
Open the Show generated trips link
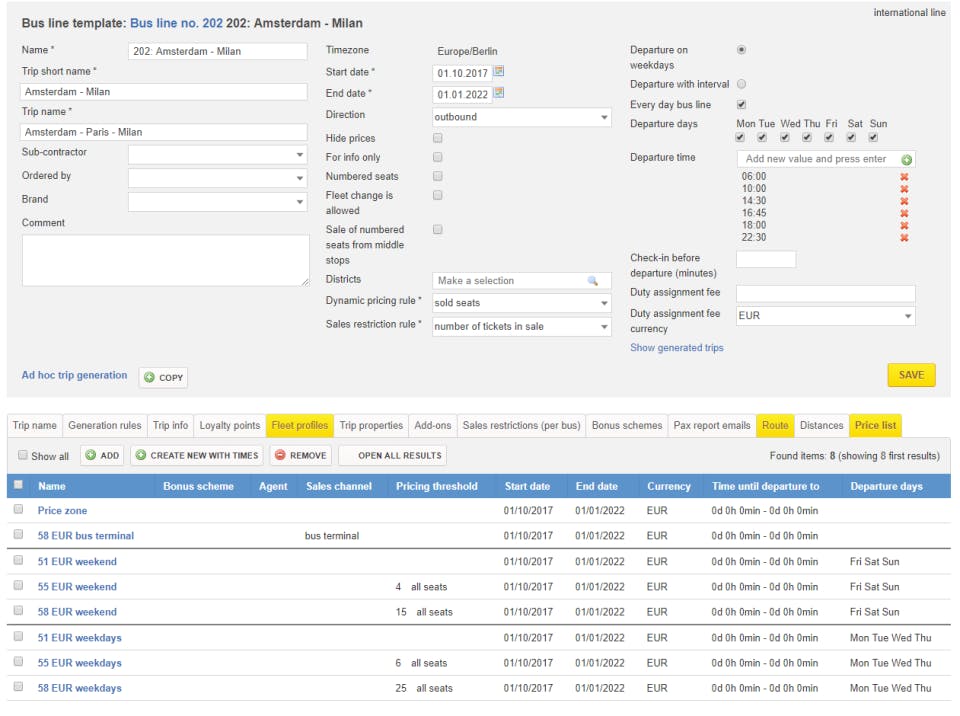pos(676,348)
